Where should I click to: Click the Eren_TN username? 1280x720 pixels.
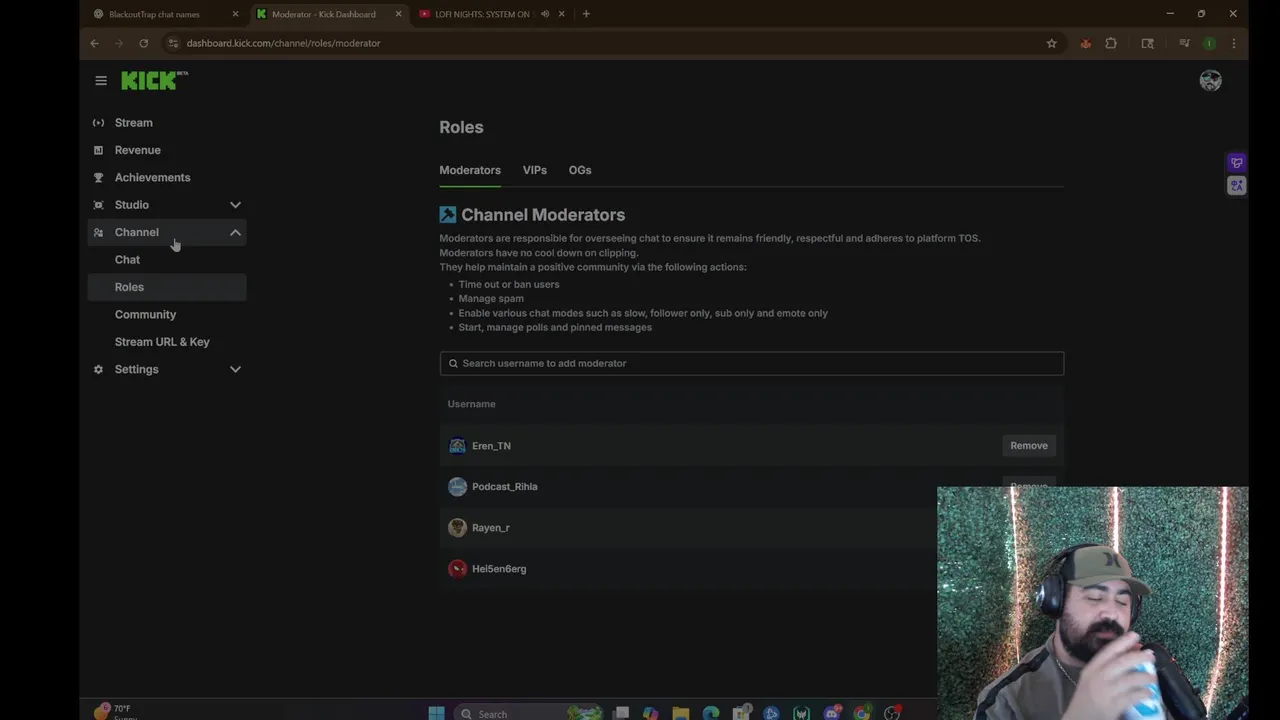pyautogui.click(x=491, y=446)
